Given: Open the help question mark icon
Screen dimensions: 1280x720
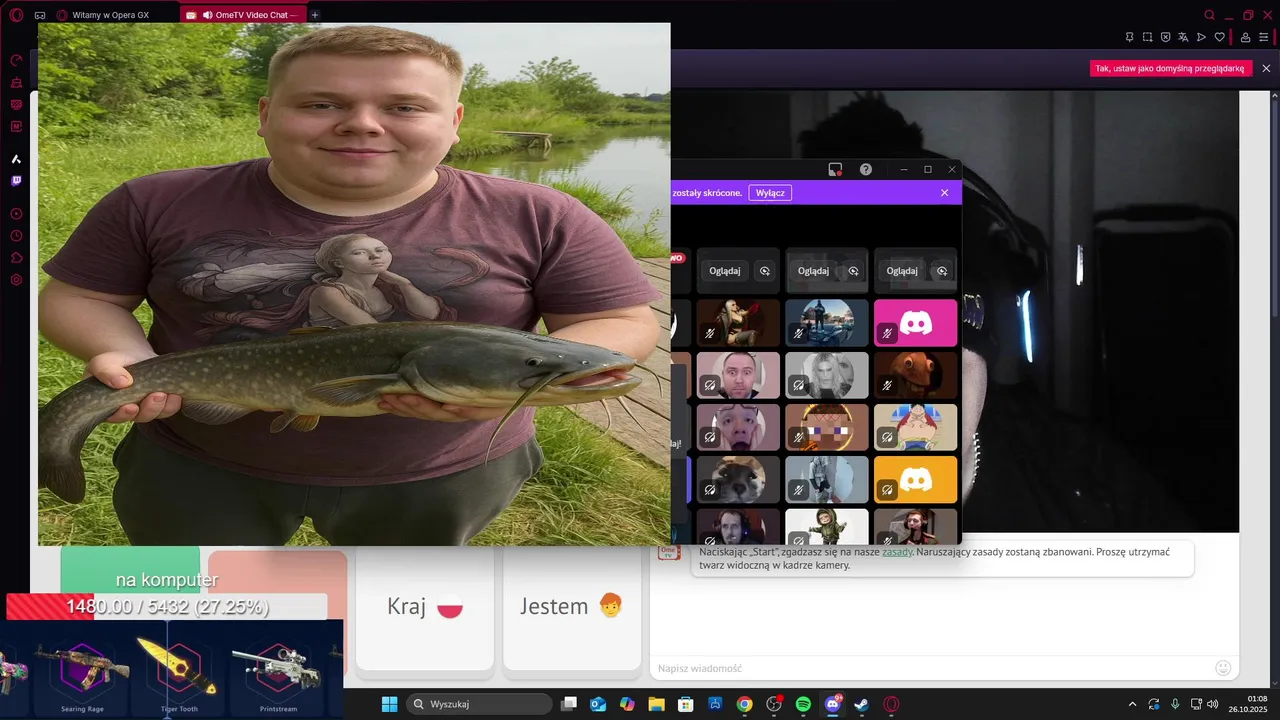Looking at the screenshot, I should click(866, 169).
